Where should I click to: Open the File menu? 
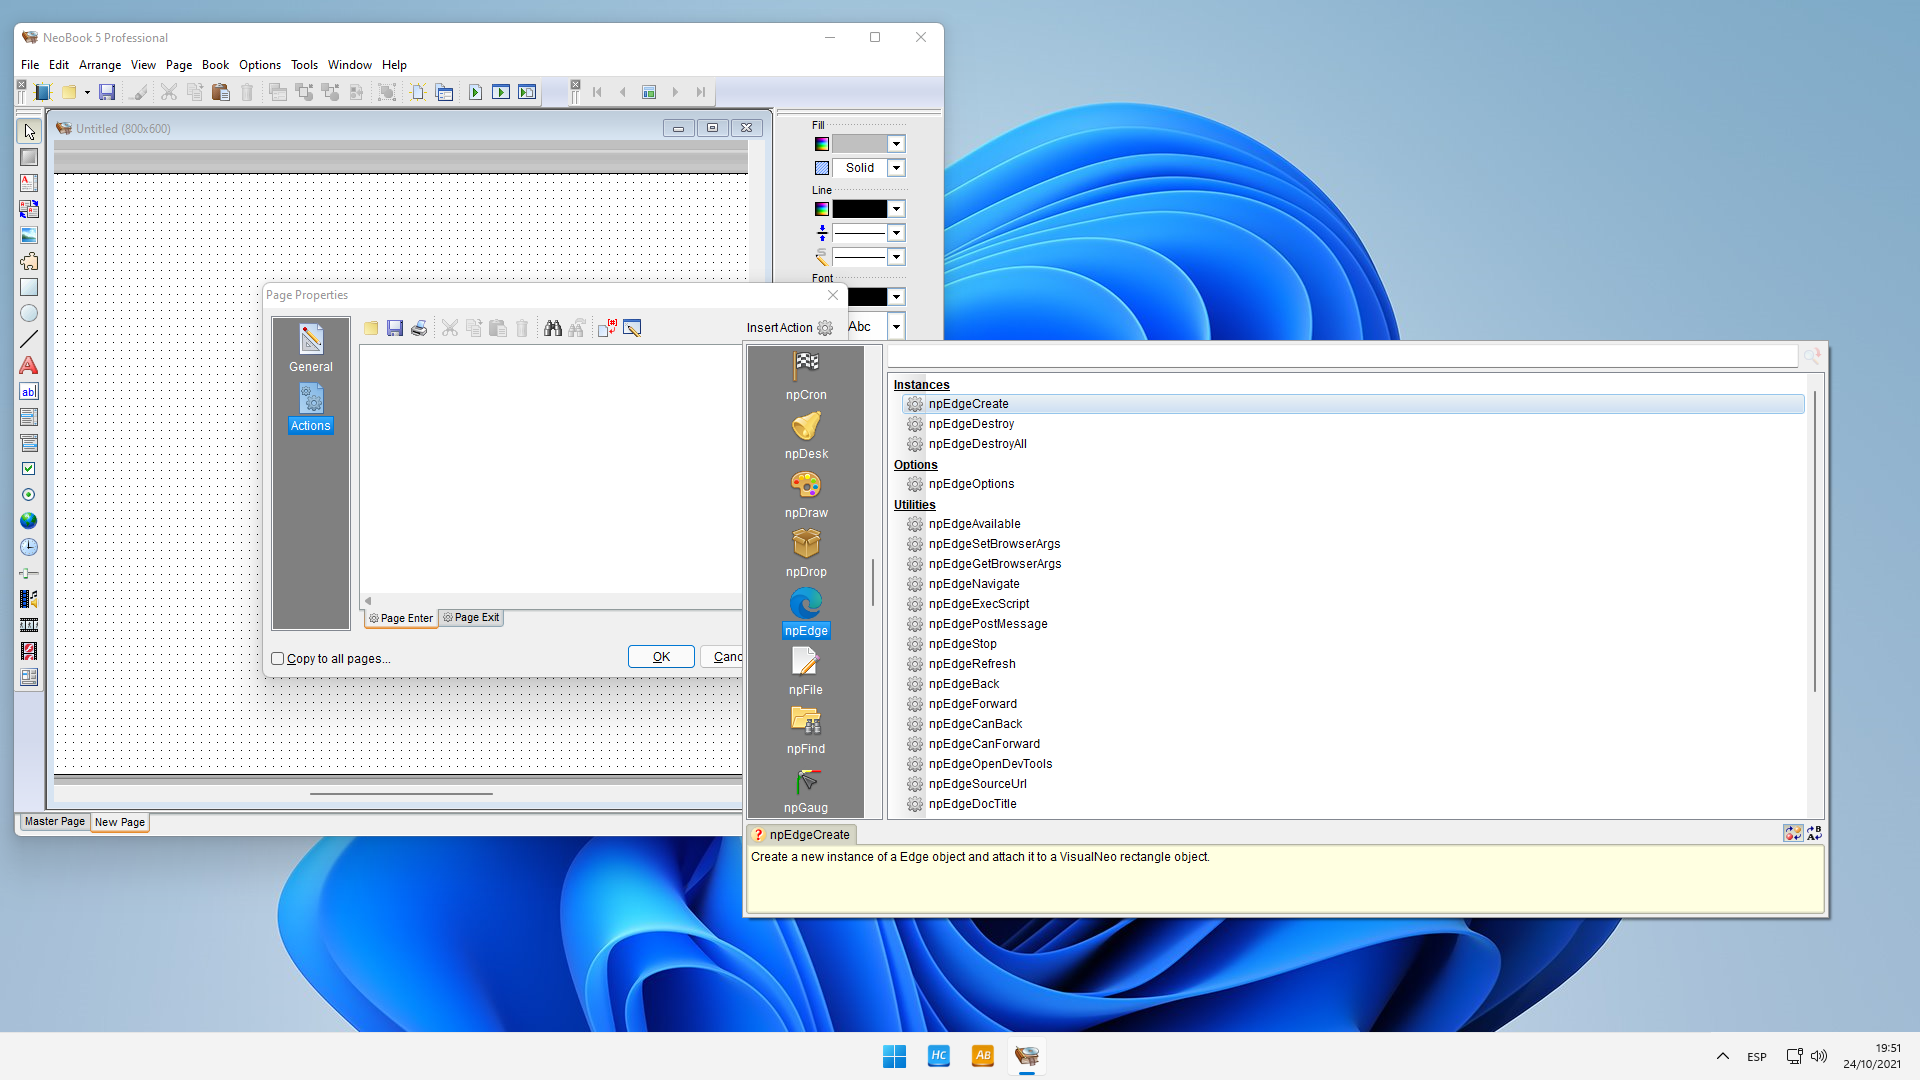click(30, 65)
